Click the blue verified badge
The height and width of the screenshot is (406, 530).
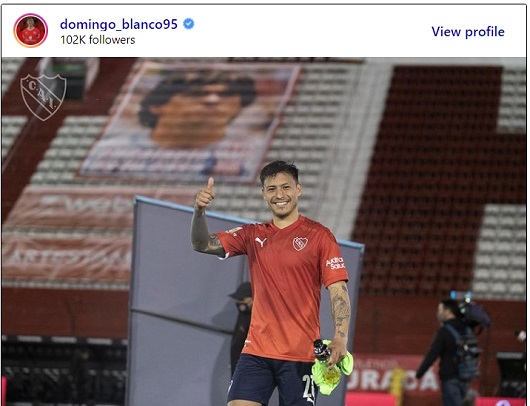click(x=189, y=24)
